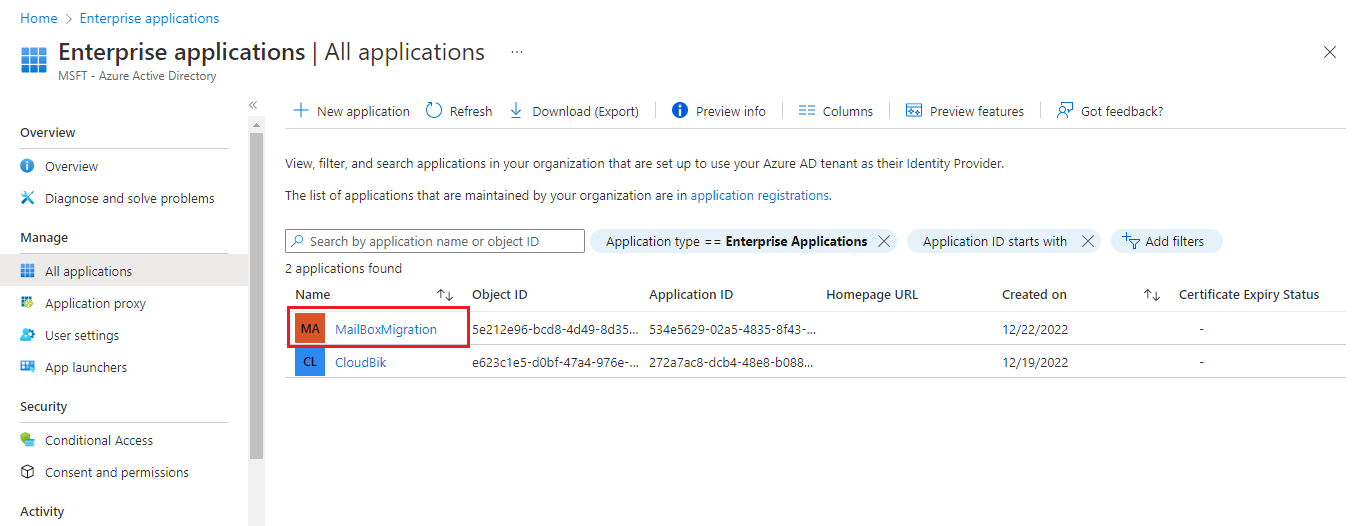The image size is (1365, 526).
Task: Click the New application plus icon
Action: click(300, 111)
